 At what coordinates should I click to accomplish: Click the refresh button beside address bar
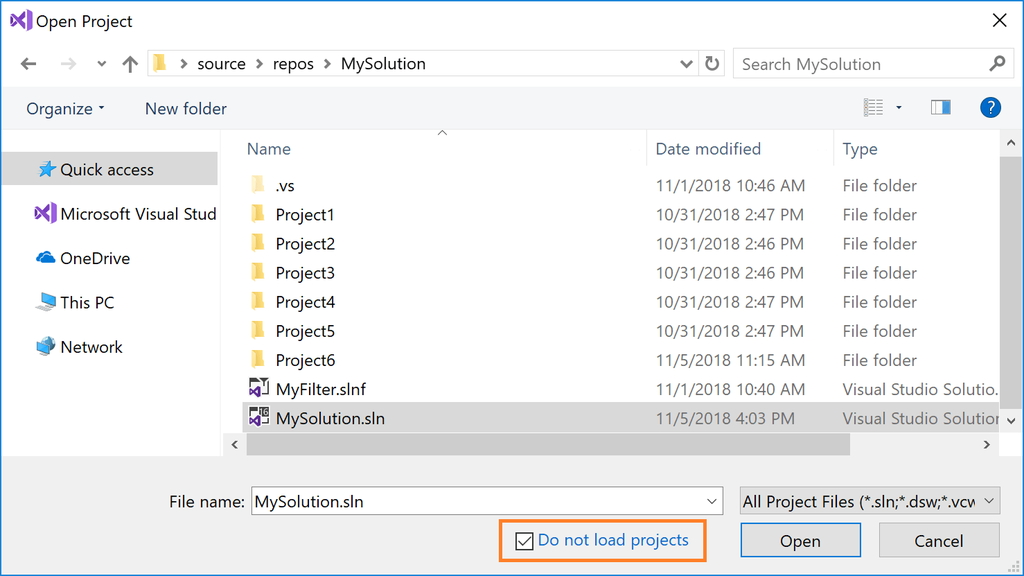coord(712,64)
